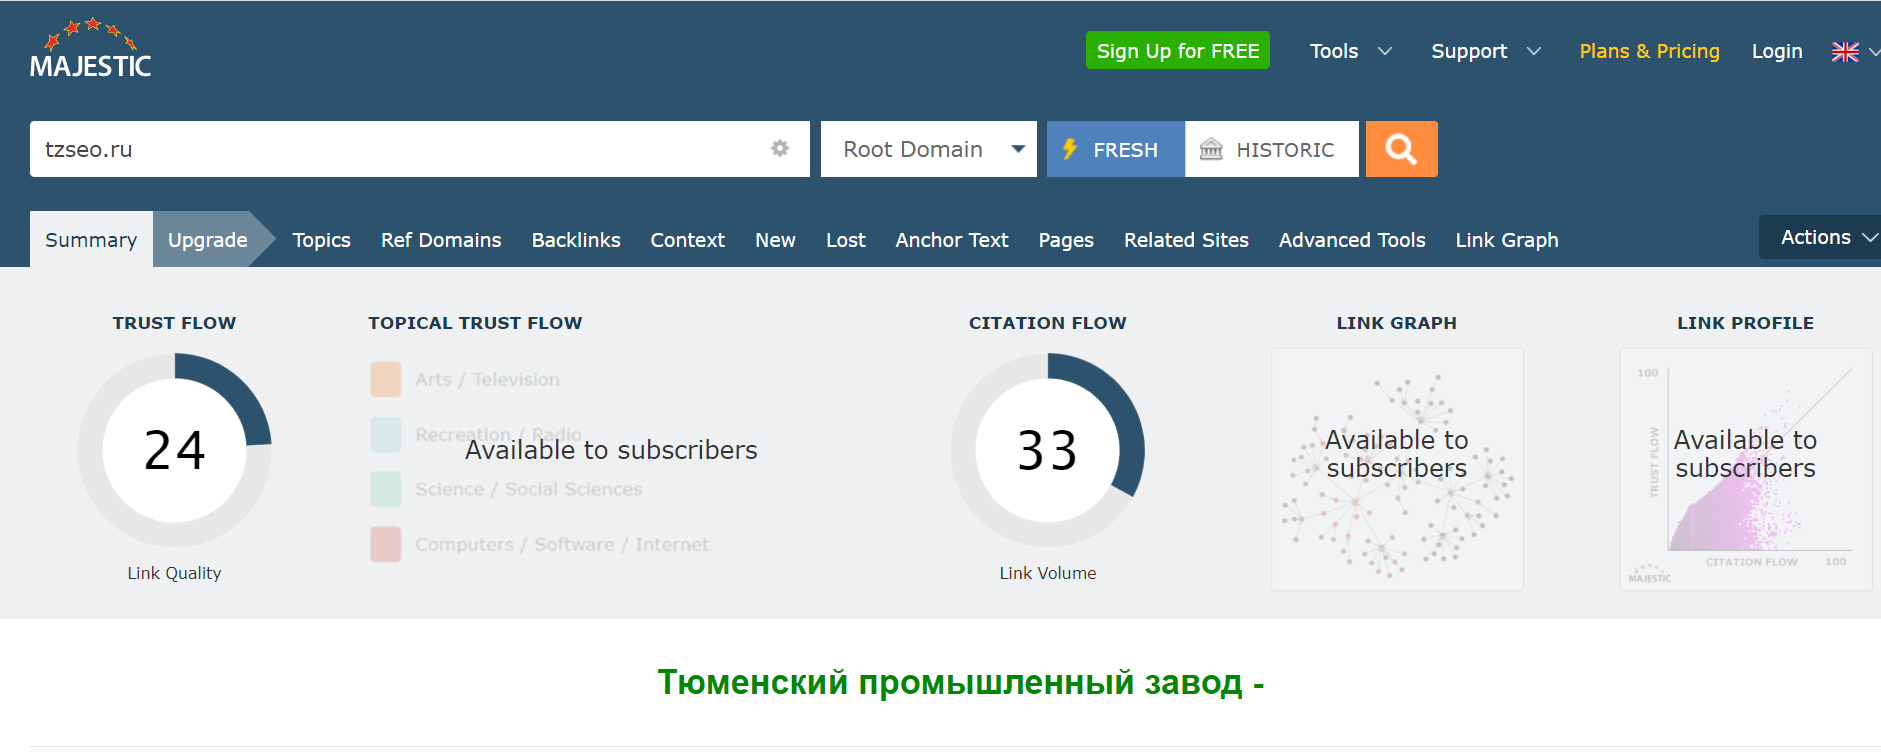Click the Majestic logo
The height and width of the screenshot is (753, 1881).
90,48
